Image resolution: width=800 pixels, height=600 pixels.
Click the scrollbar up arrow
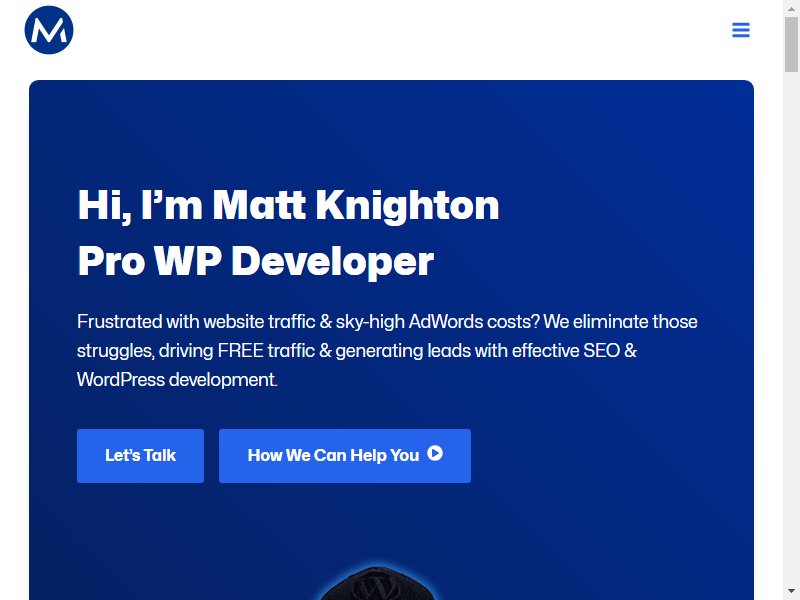[791, 8]
